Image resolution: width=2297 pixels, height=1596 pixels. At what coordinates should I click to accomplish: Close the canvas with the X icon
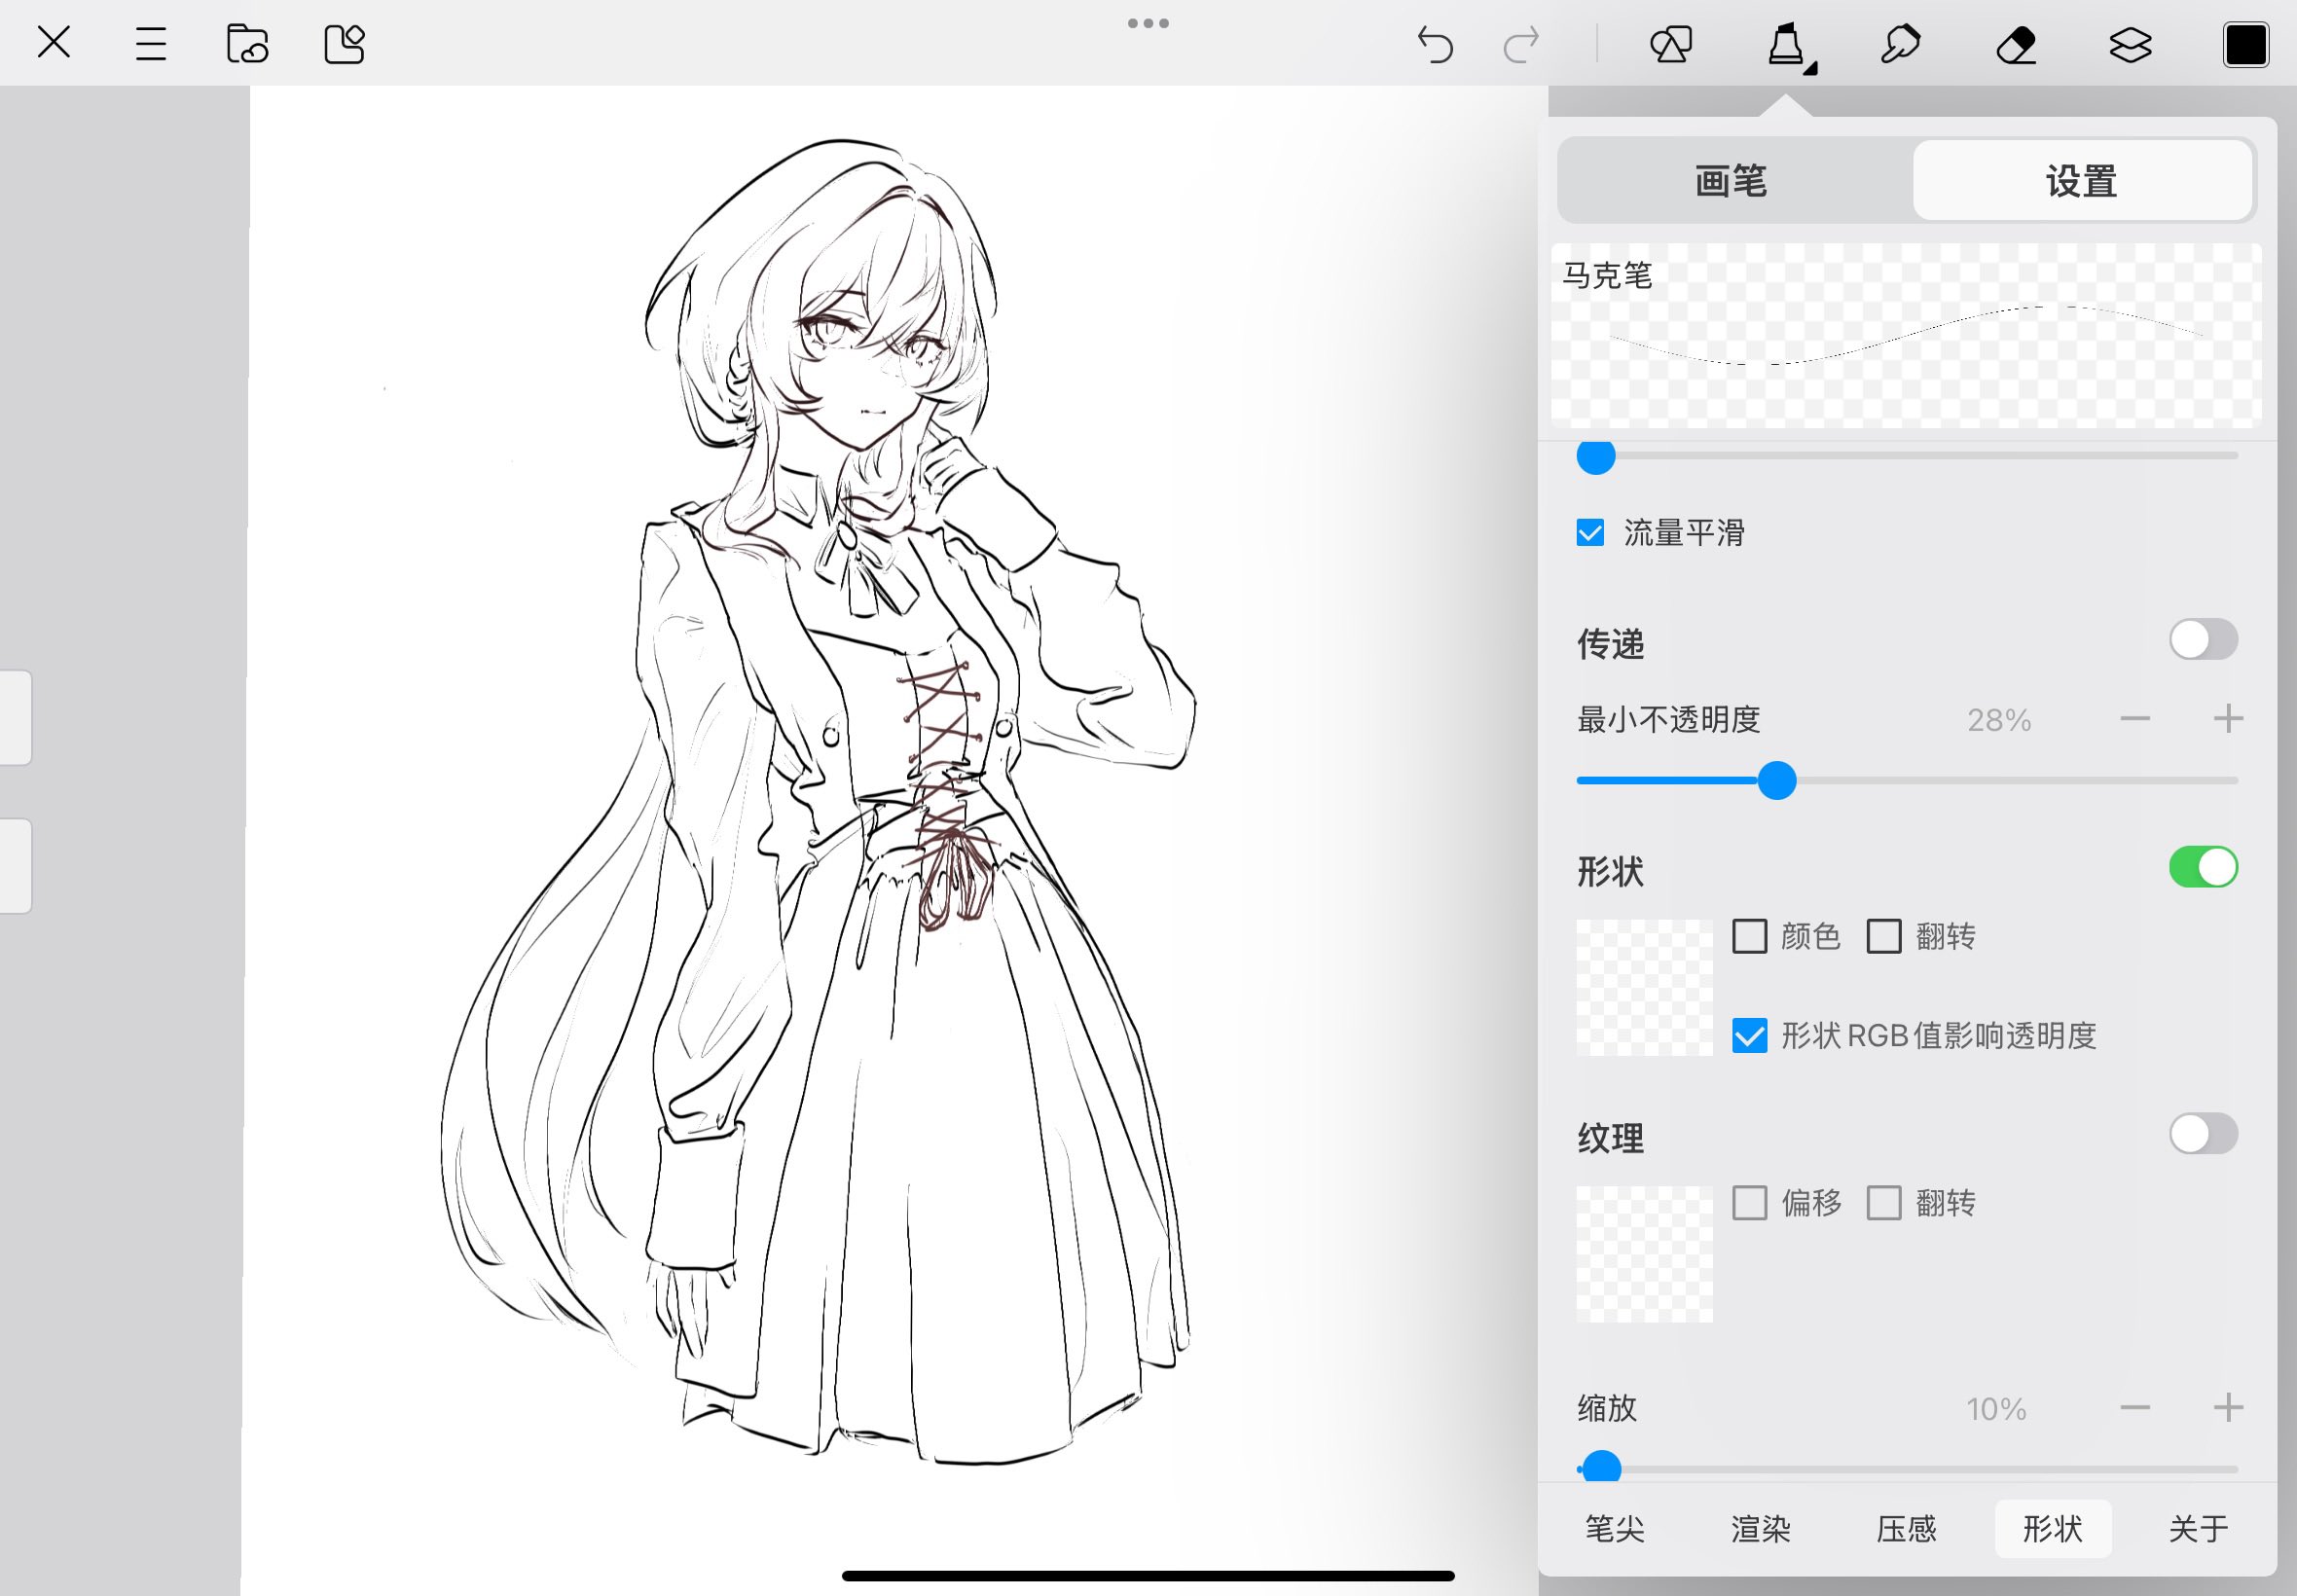tap(54, 43)
